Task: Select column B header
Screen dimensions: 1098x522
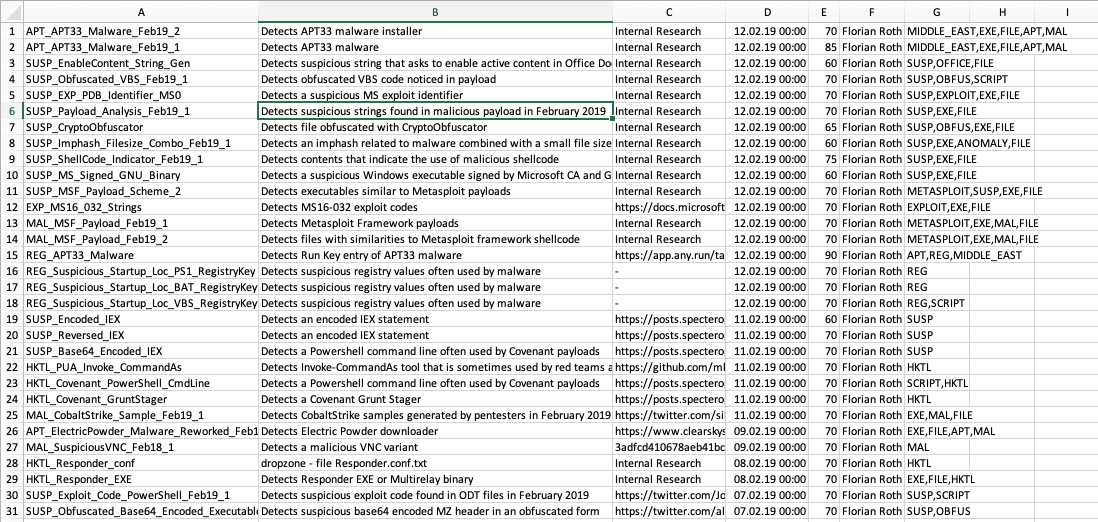Action: (435, 11)
